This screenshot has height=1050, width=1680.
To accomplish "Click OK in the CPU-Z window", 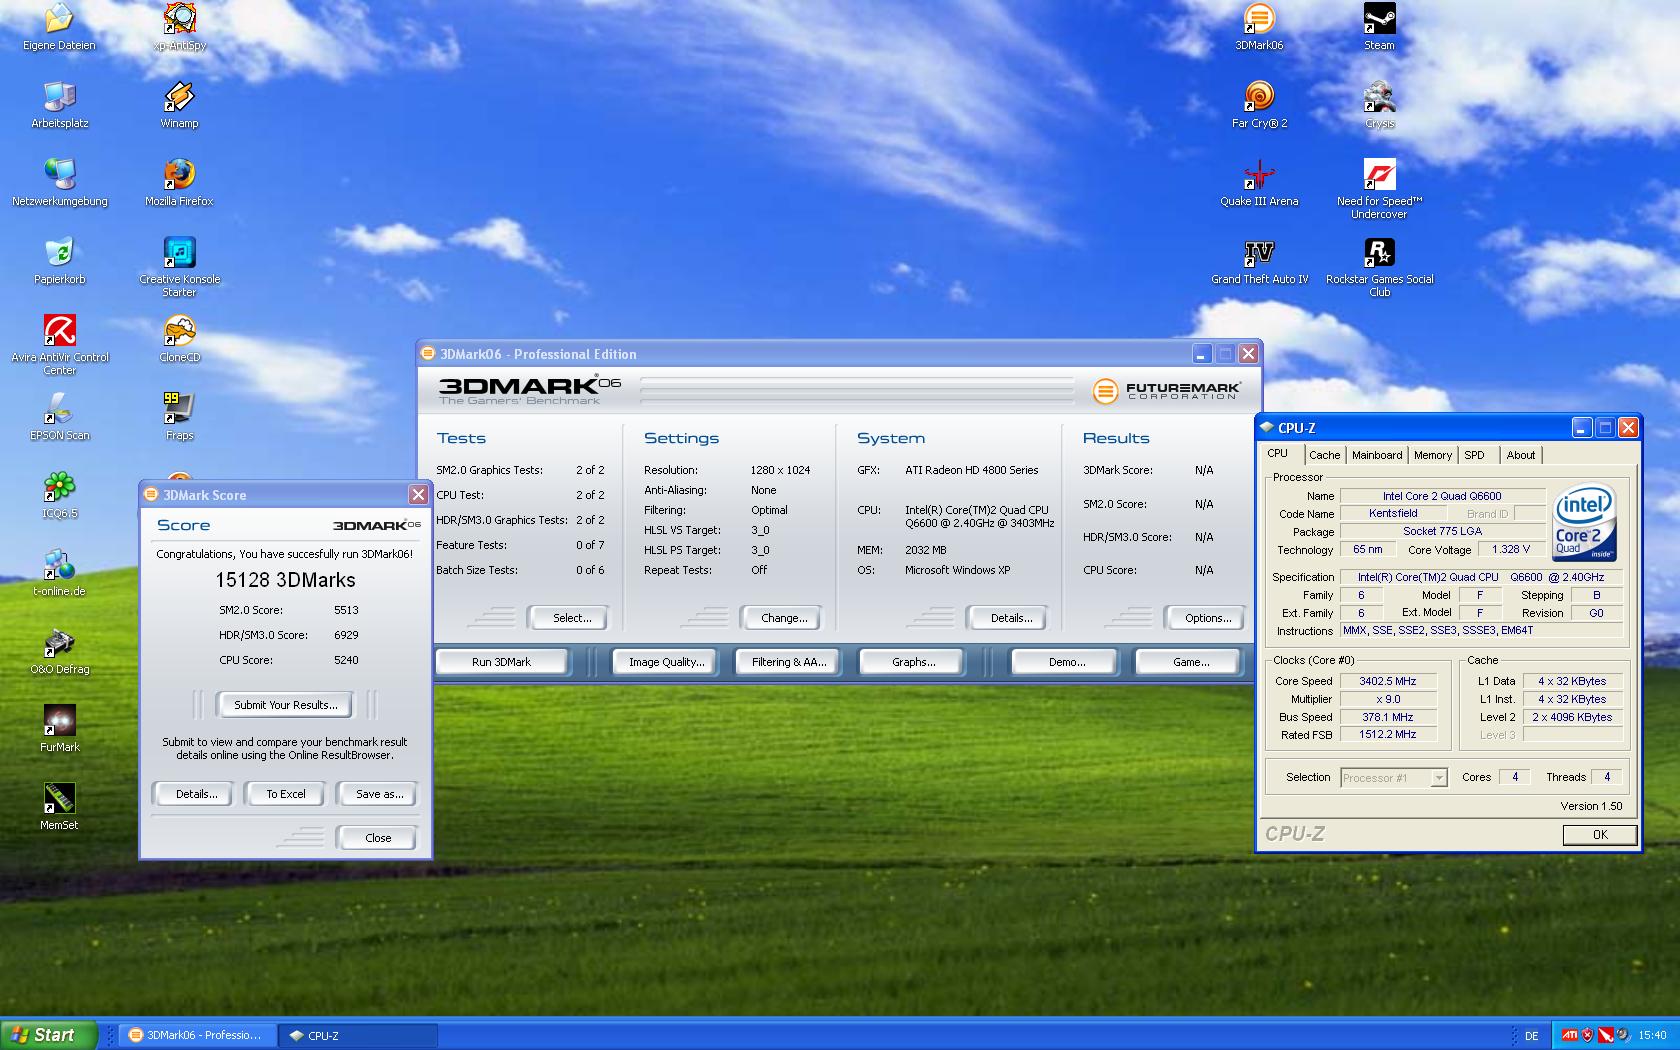I will click(1600, 835).
